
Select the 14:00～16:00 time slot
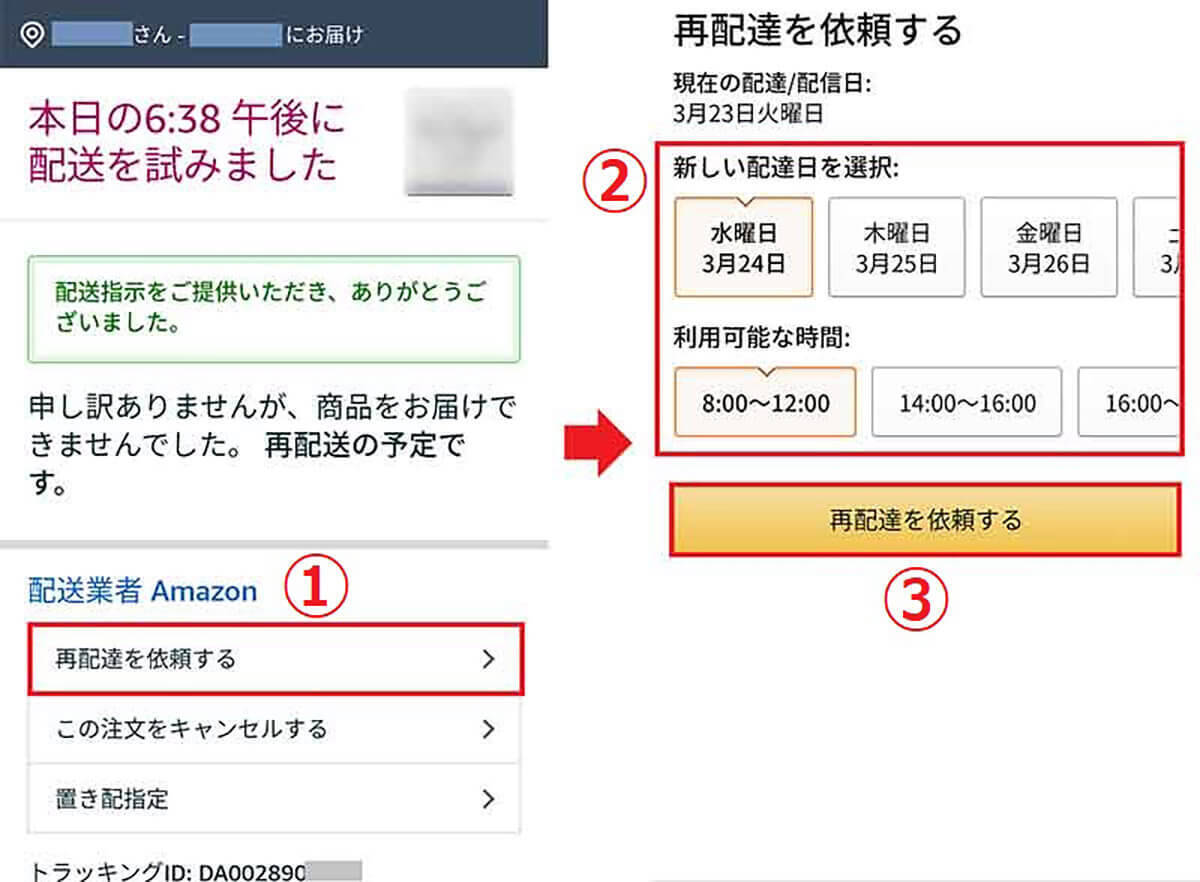[x=967, y=402]
